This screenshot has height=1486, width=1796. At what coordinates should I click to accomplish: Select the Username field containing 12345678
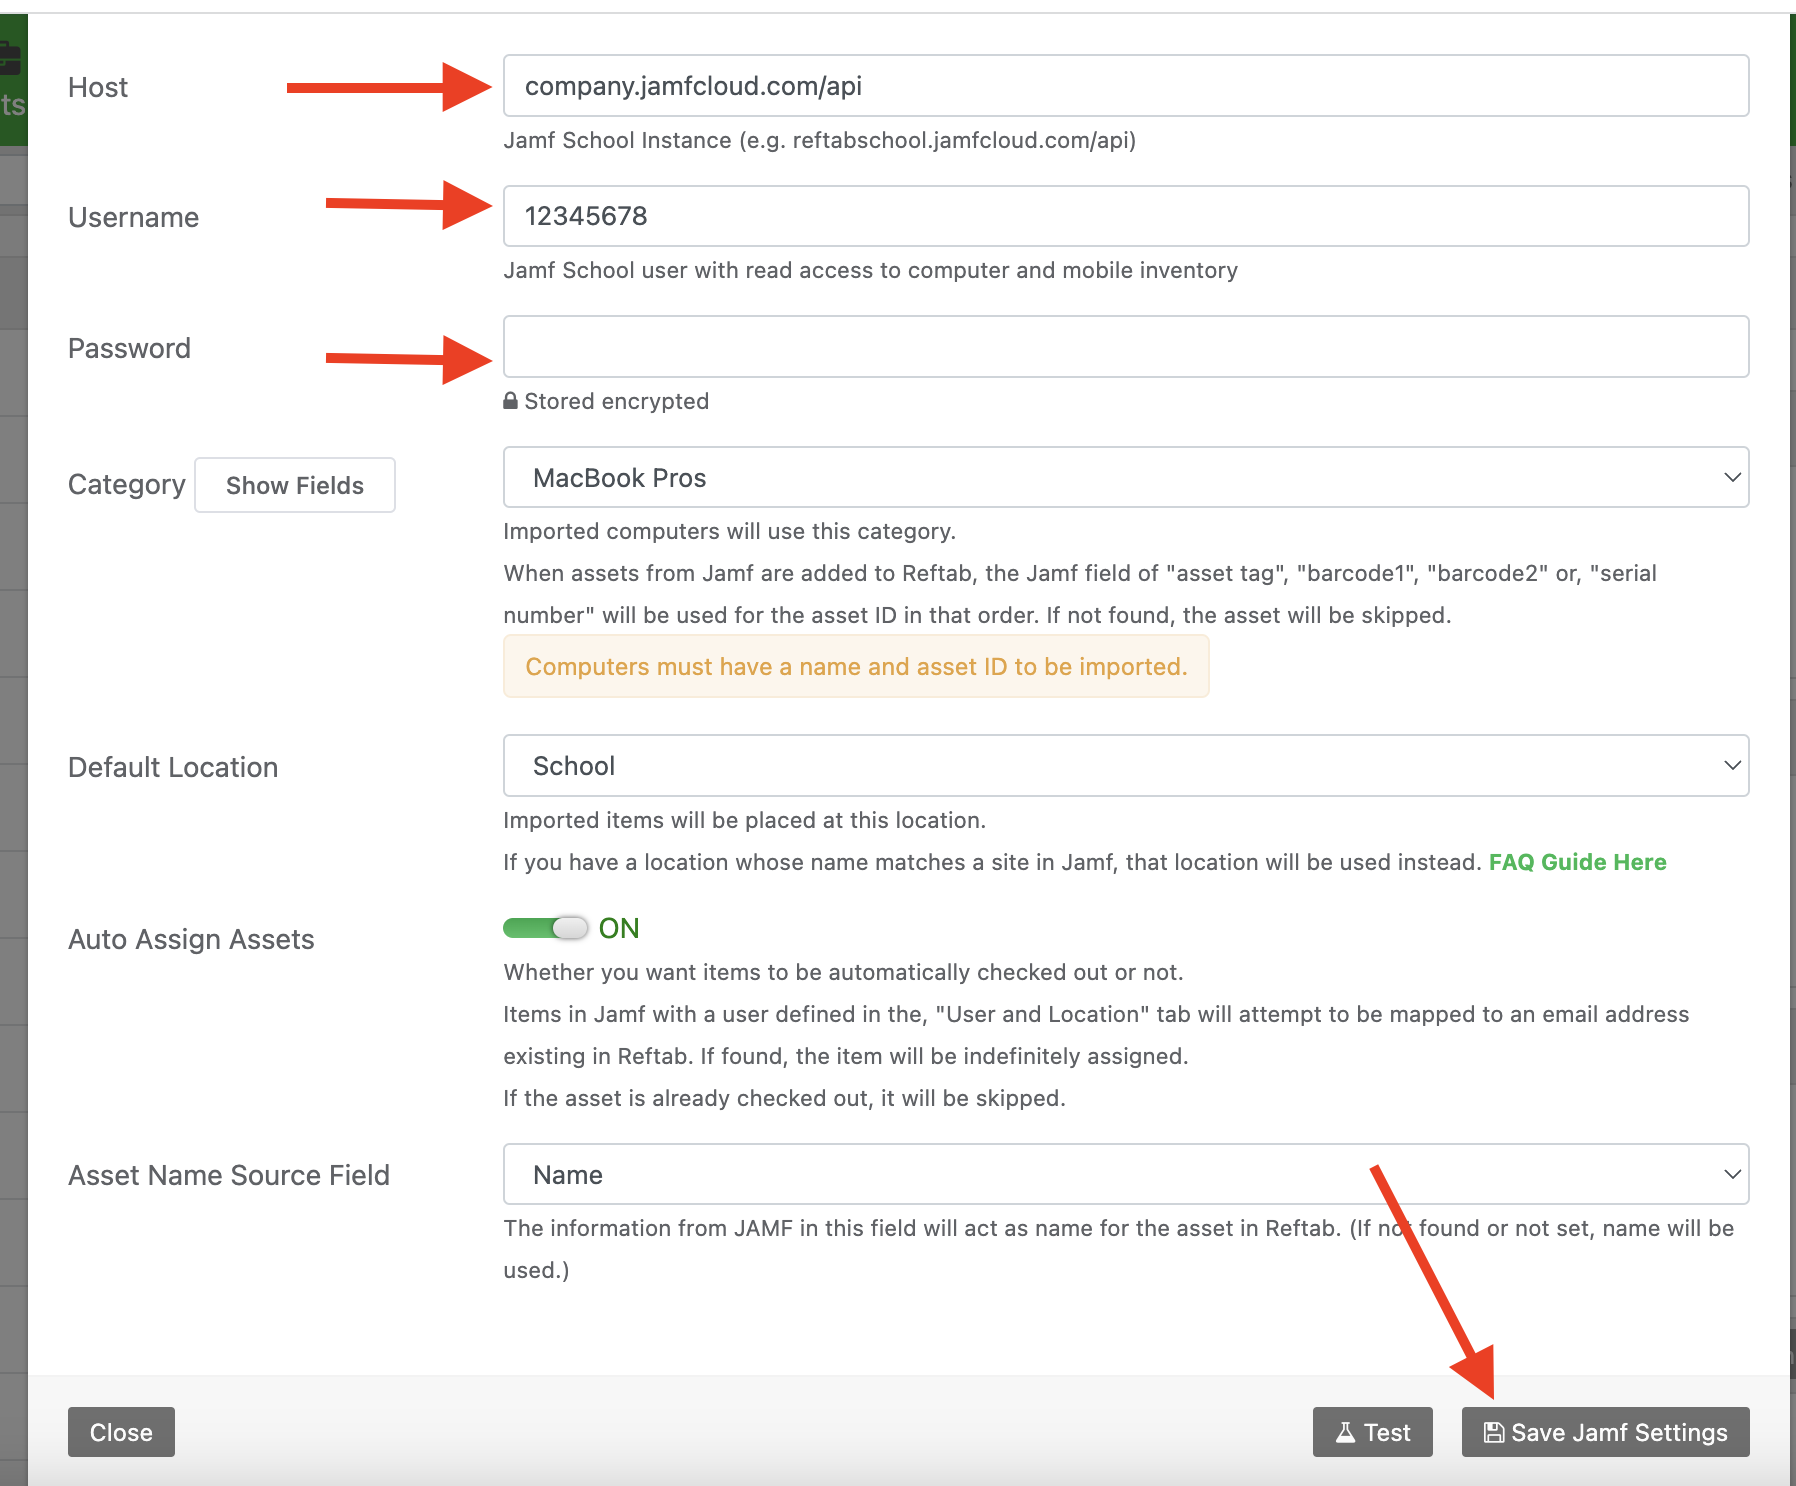point(1126,216)
